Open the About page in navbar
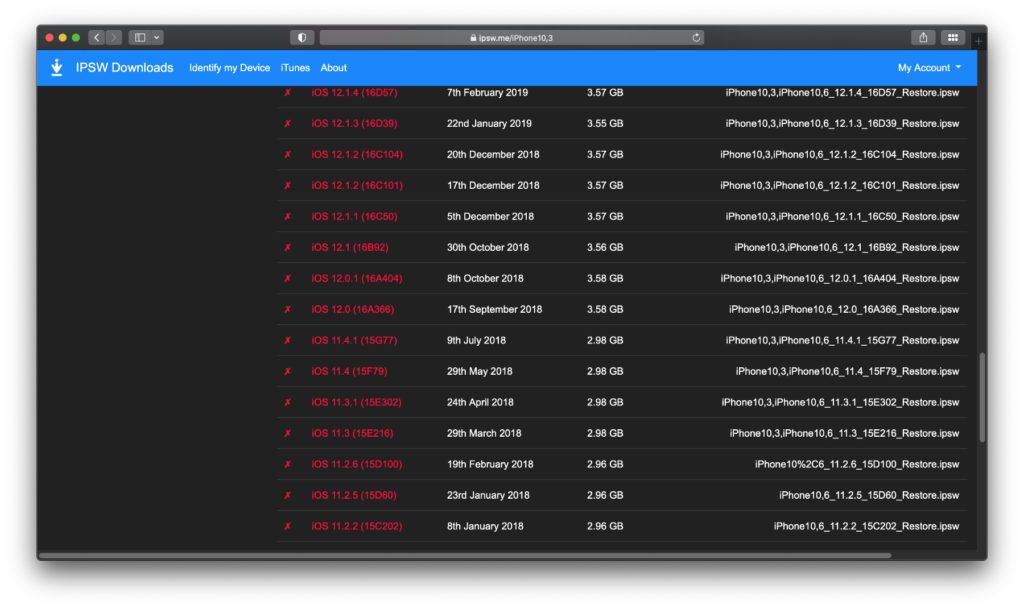Image resolution: width=1024 pixels, height=609 pixels. coord(334,68)
